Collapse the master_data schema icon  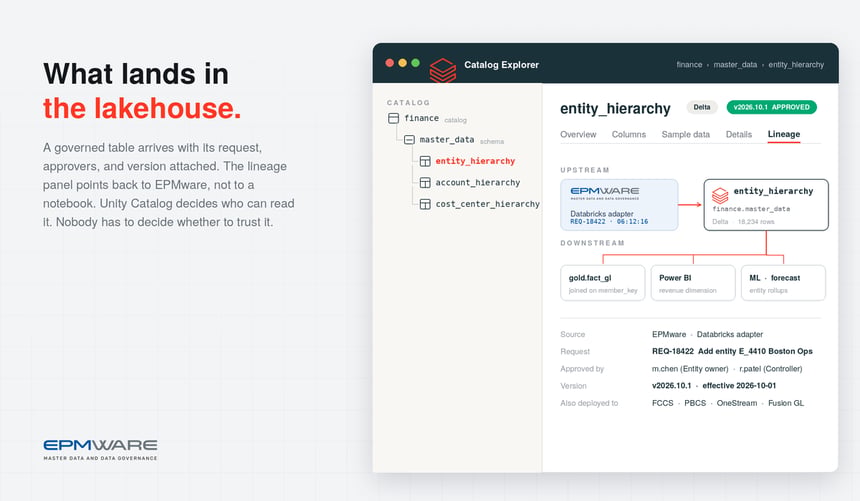[409, 139]
